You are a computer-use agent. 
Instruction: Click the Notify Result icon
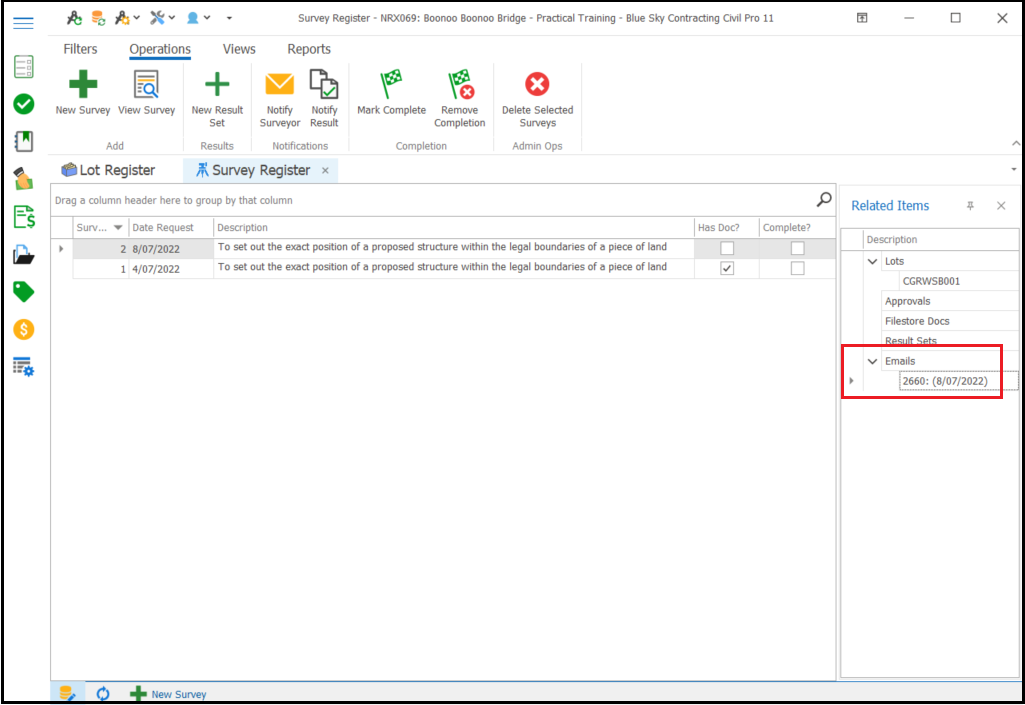pyautogui.click(x=324, y=86)
